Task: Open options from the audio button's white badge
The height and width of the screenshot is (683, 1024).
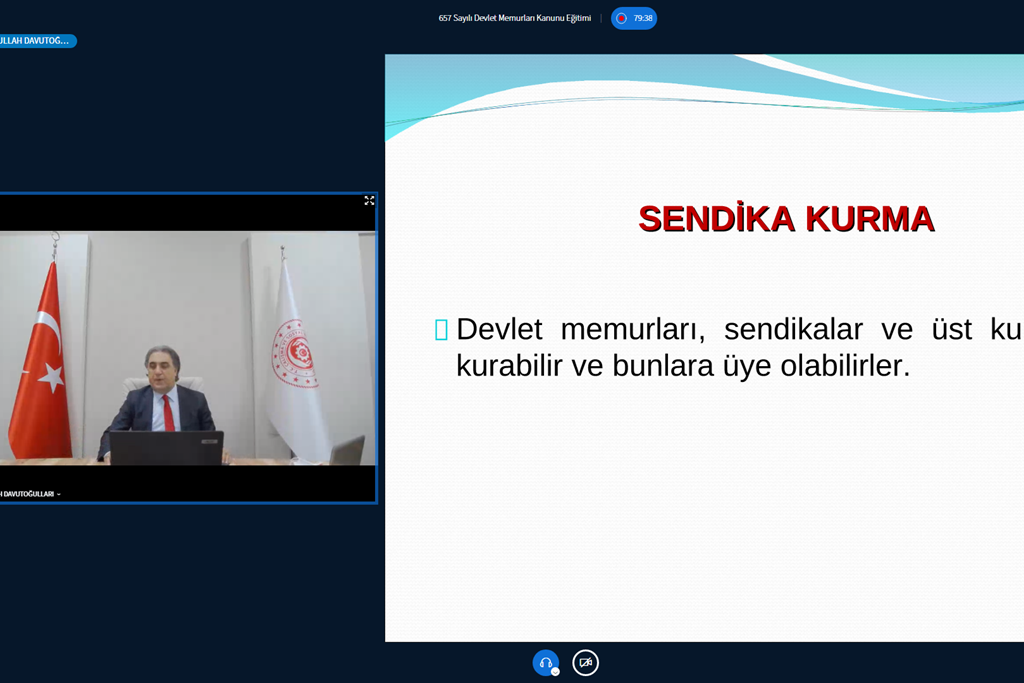Action: point(556,670)
